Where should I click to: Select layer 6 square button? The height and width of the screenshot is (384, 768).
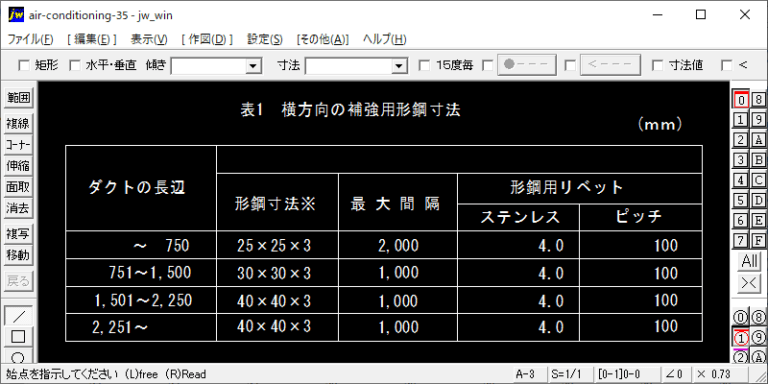pyautogui.click(x=741, y=220)
